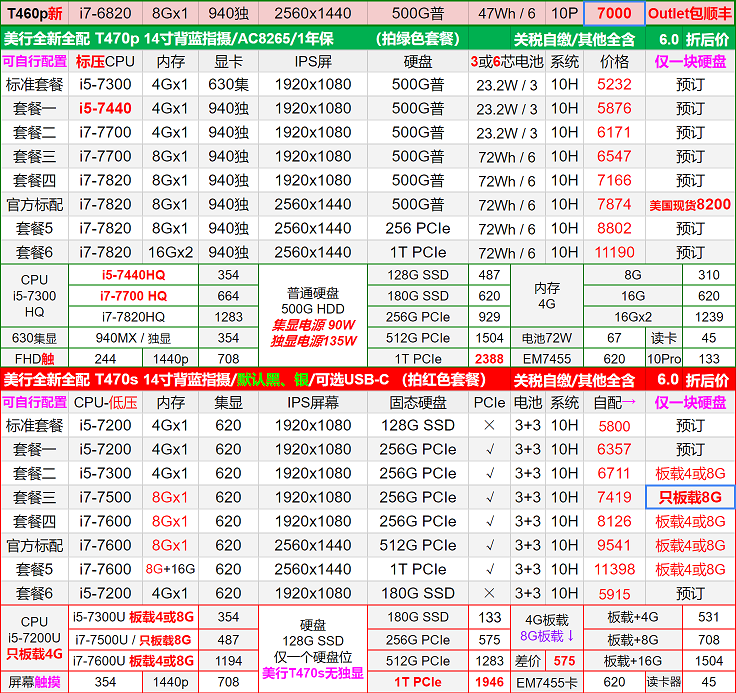Select the outlined '只板载8G' cell in 套餐三 row
The image size is (736, 693).
coord(690,497)
